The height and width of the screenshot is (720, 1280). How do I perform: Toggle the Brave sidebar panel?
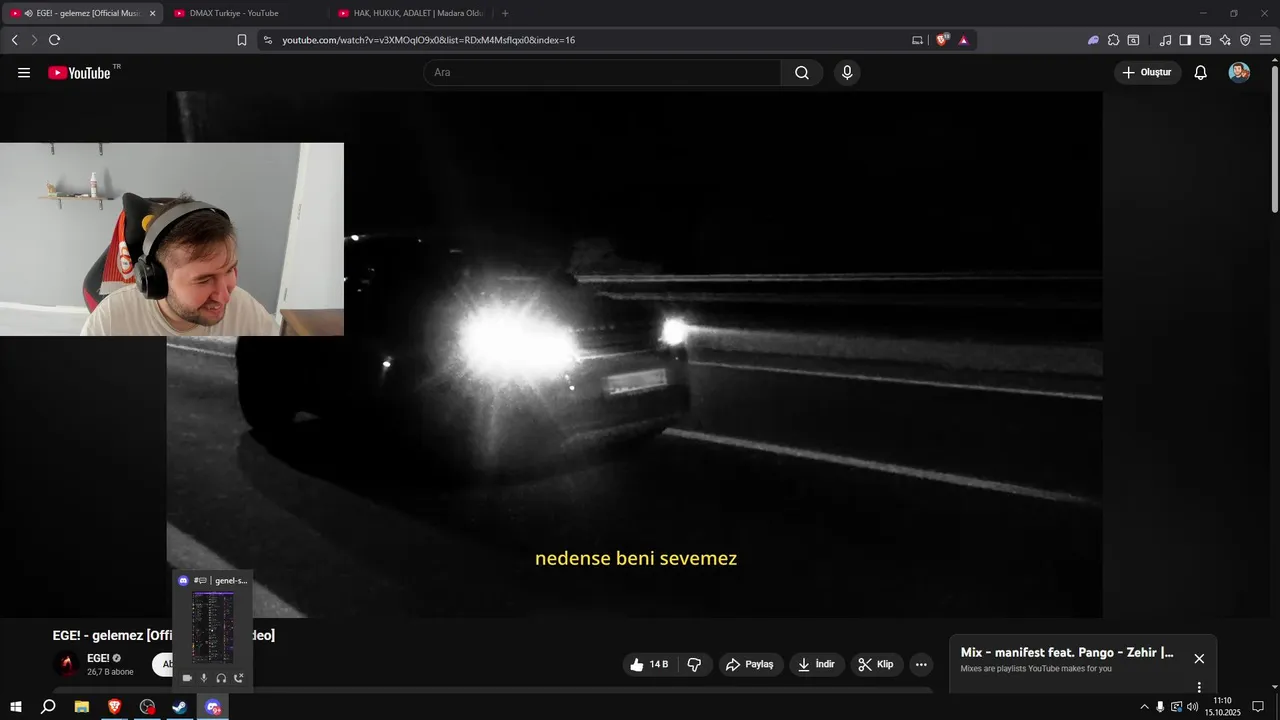1185,40
